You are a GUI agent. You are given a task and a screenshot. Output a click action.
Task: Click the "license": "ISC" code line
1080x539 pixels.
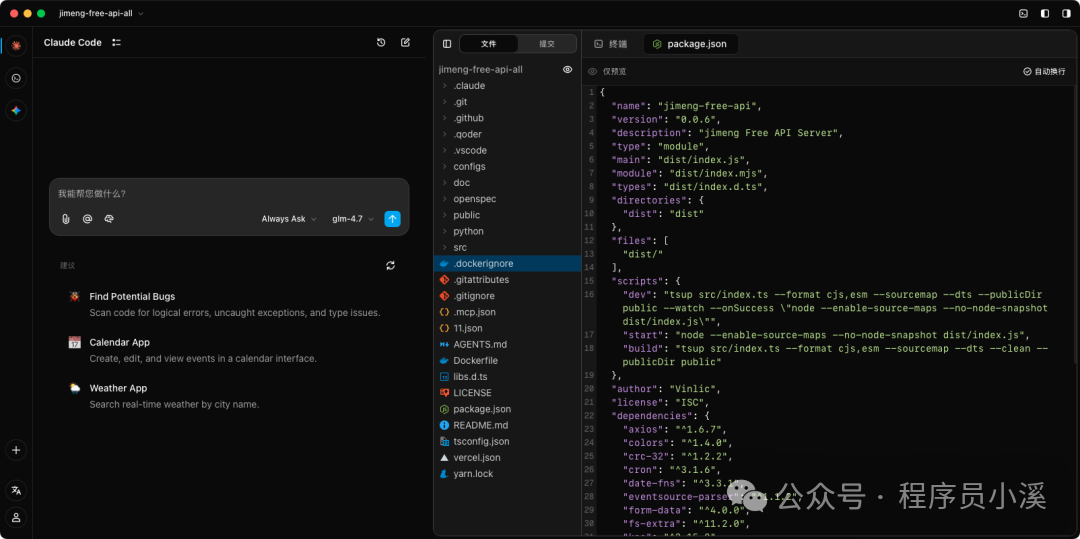pos(663,402)
